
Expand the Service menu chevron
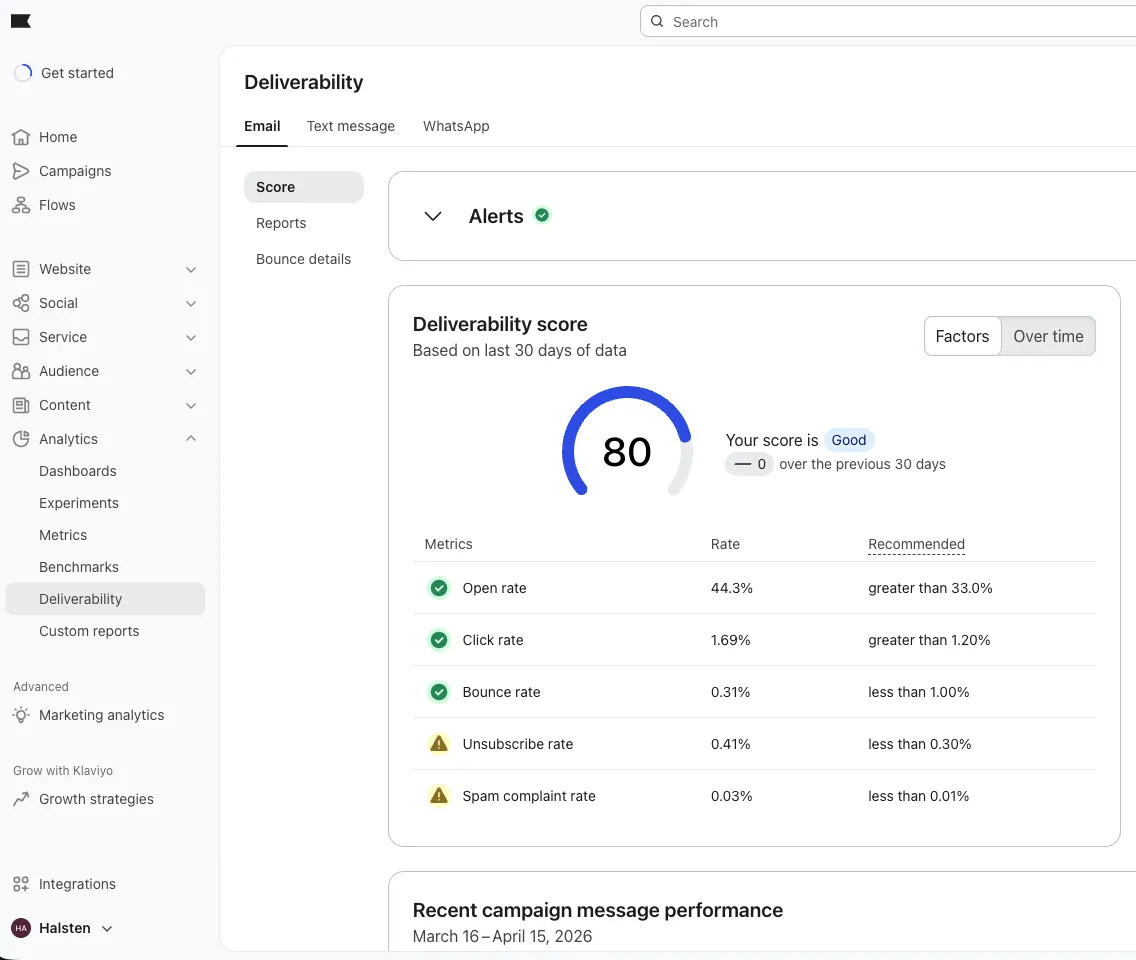coord(191,338)
